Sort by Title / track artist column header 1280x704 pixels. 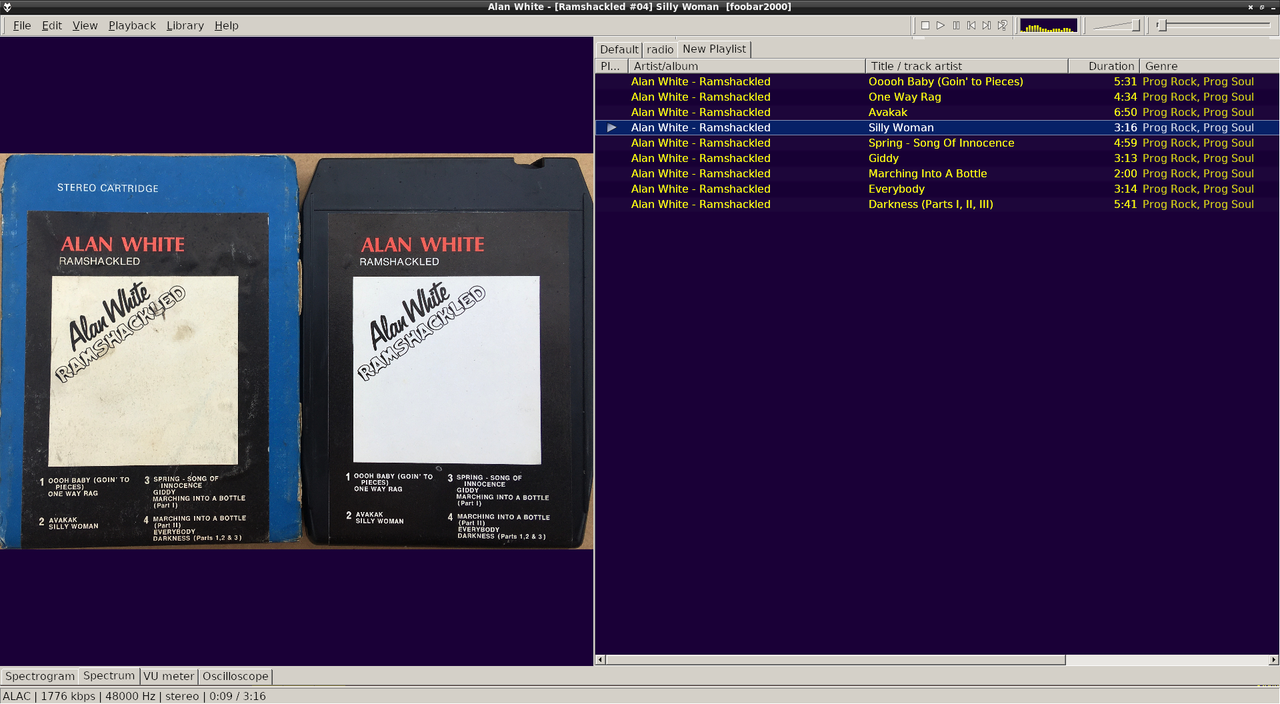tap(966, 66)
